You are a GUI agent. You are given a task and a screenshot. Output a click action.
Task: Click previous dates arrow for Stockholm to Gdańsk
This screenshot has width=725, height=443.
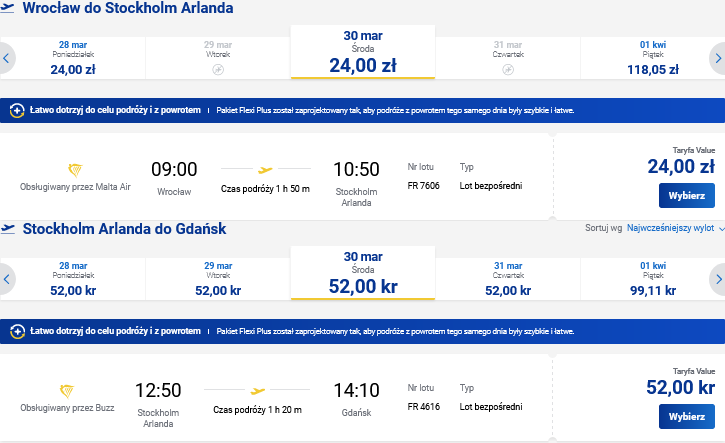coord(6,279)
